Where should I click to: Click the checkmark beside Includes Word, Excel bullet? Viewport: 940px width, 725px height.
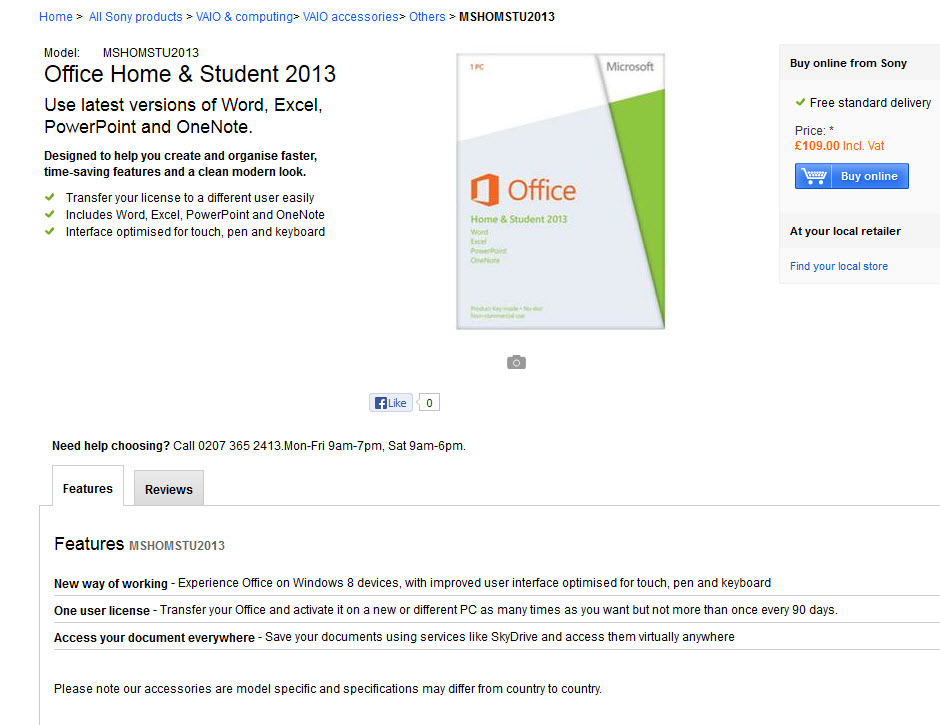(50, 214)
